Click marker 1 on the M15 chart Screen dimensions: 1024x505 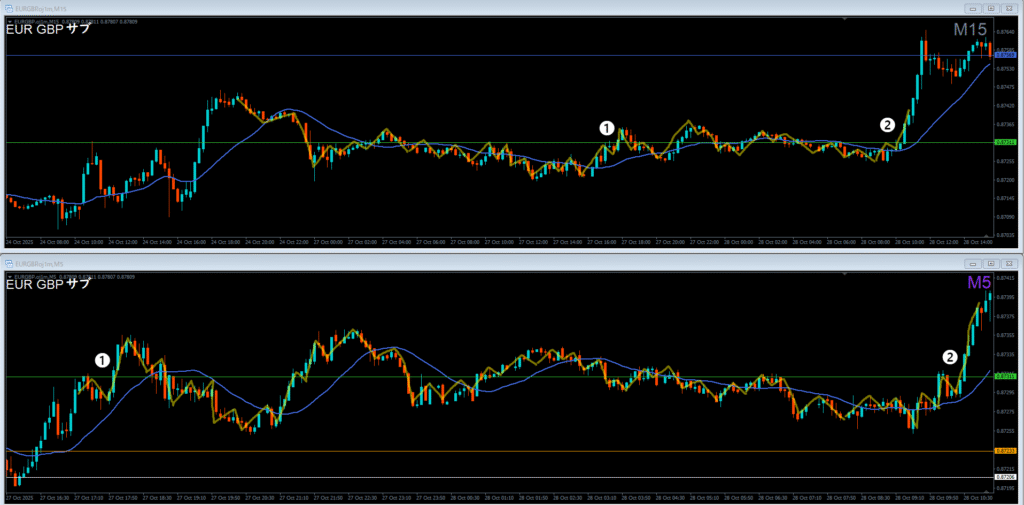(x=605, y=128)
